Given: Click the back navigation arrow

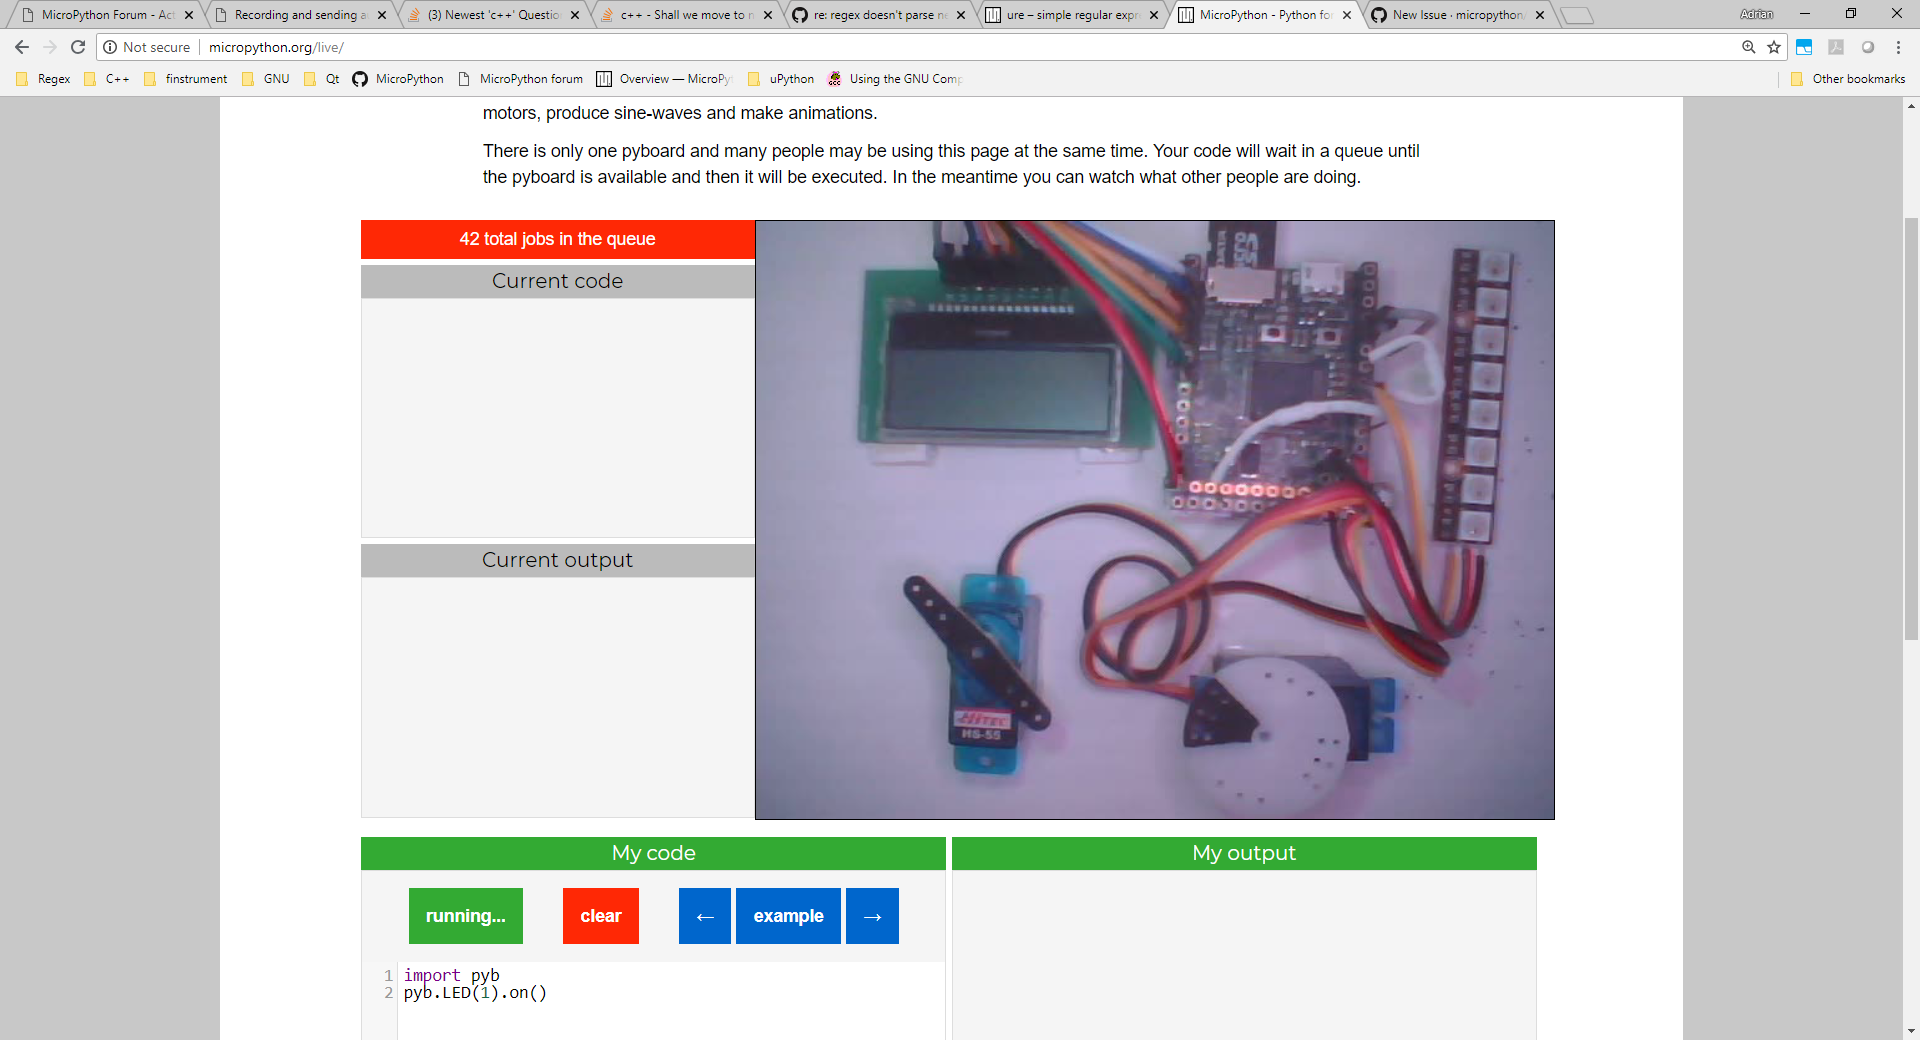Looking at the screenshot, I should (x=21, y=46).
